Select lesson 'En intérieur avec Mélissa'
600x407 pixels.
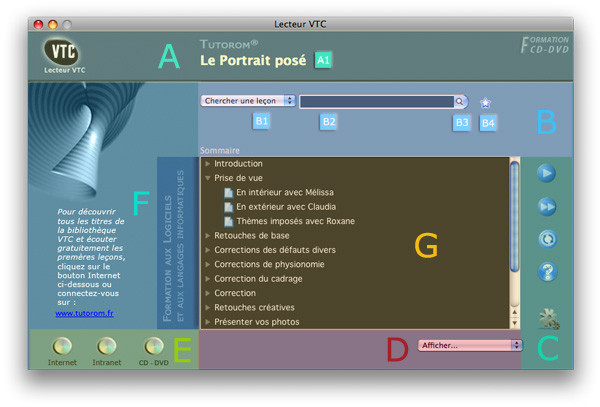[285, 192]
